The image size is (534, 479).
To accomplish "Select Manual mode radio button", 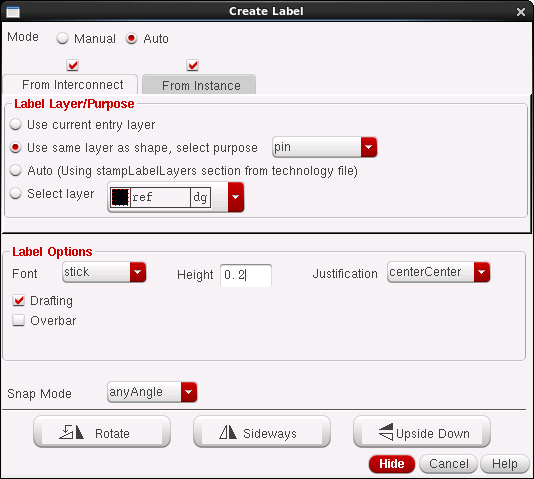I will (62, 38).
